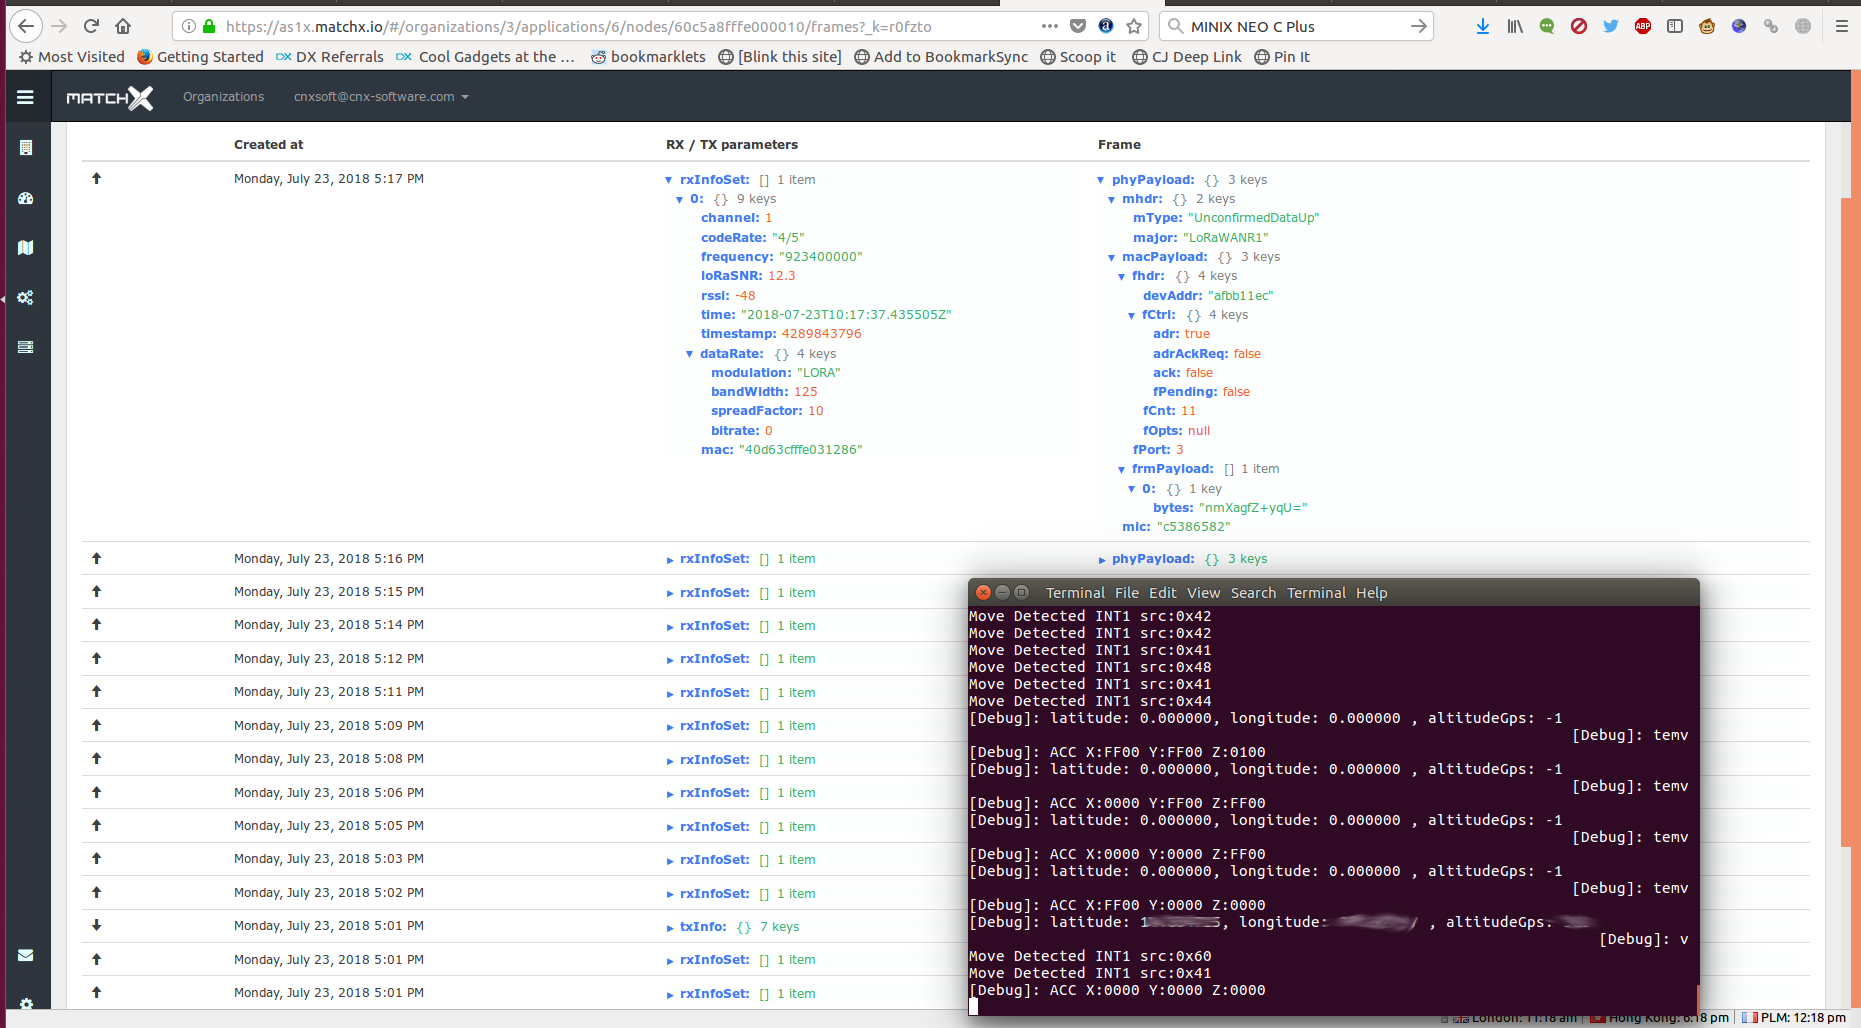
Task: Collapse the fCtrl node
Action: pos(1131,315)
